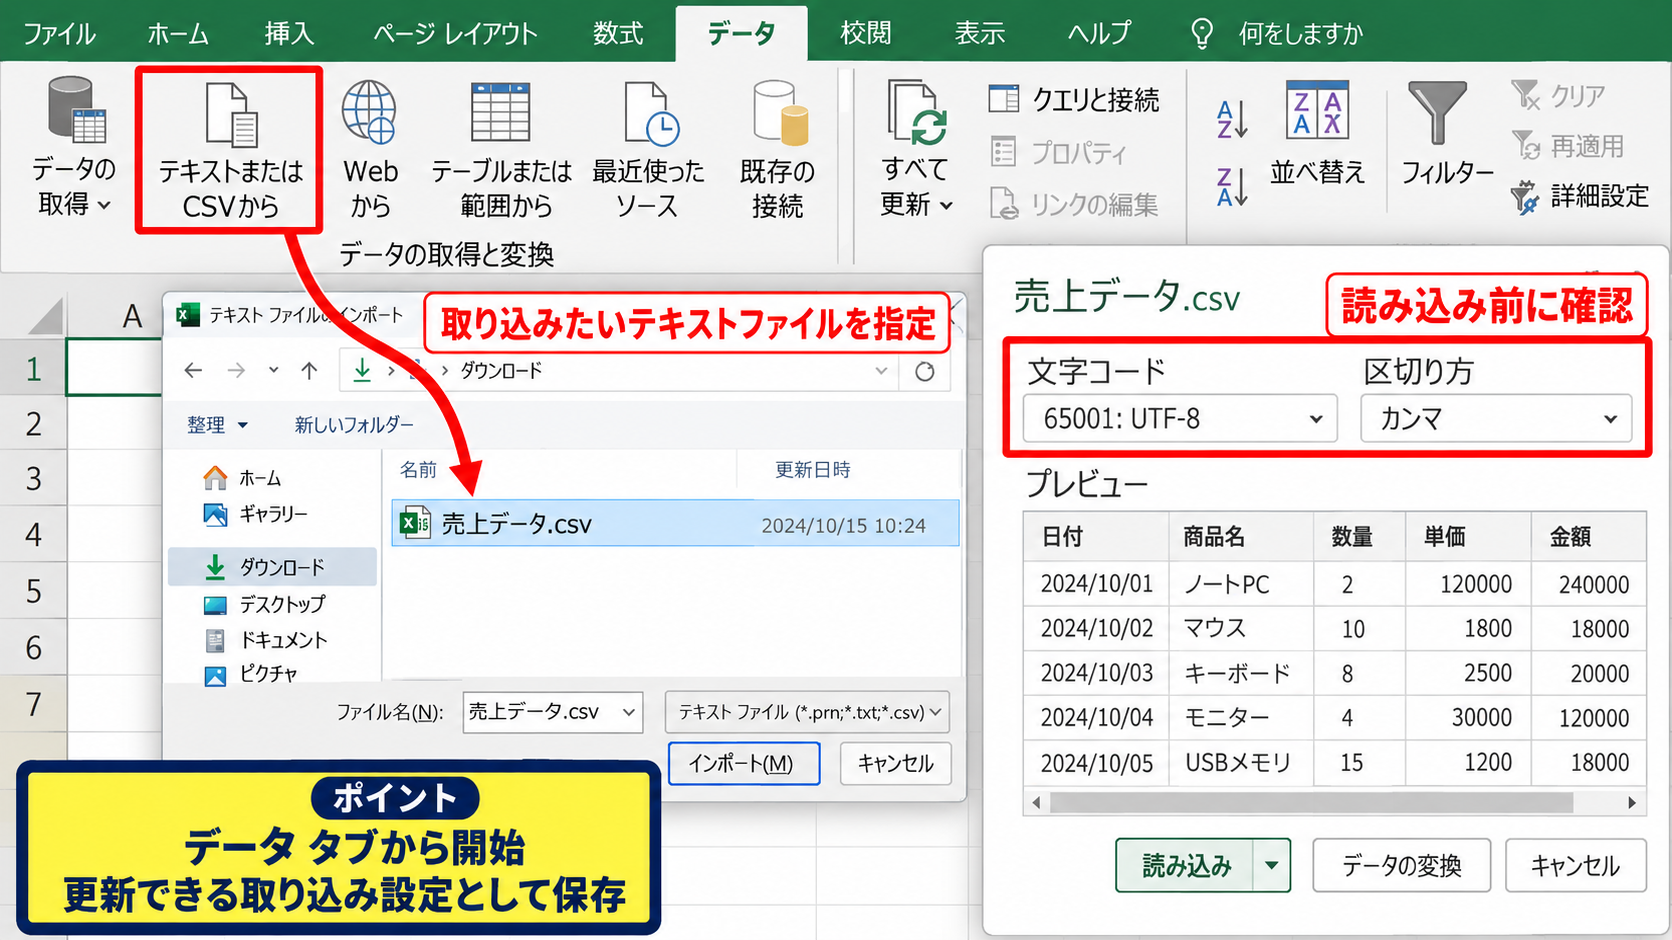Choose the Webから data source icon

tap(370, 150)
